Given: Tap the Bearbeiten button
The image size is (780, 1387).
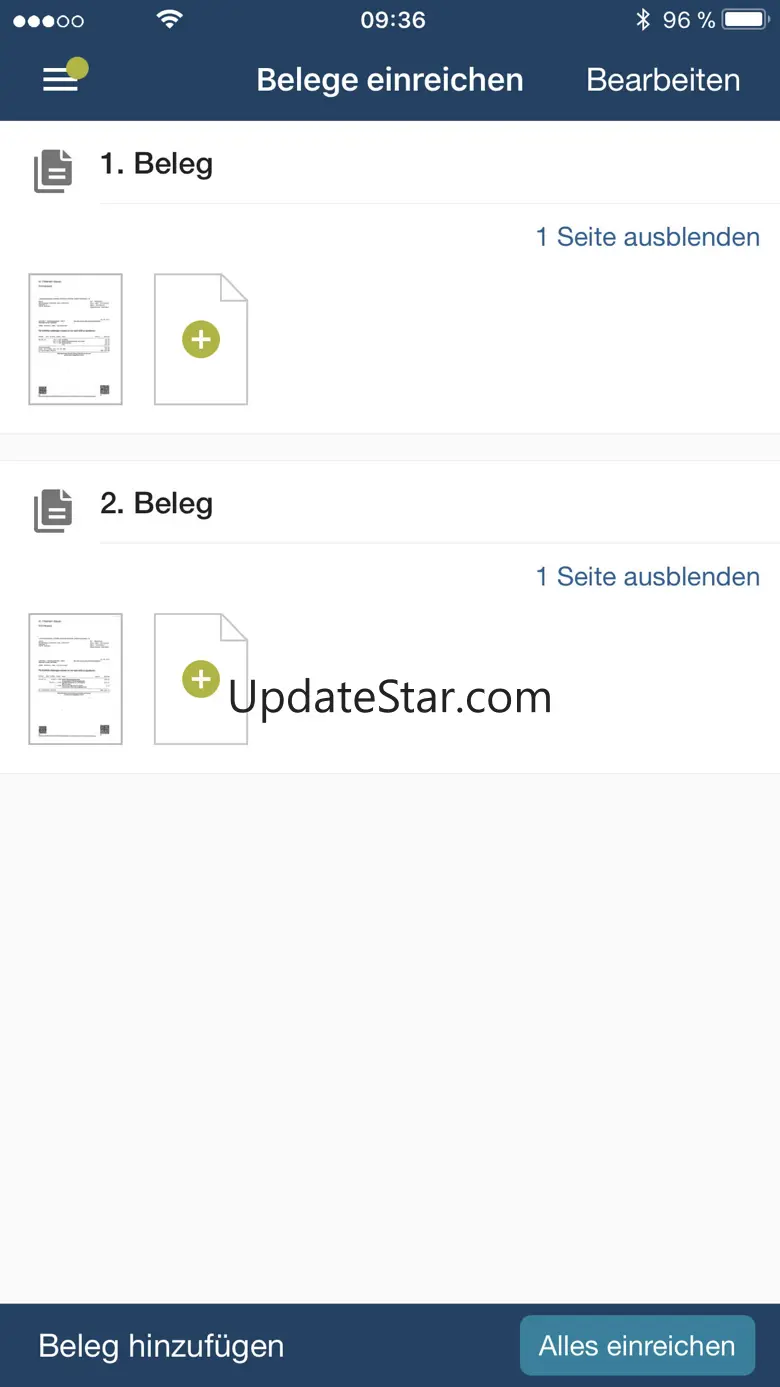Looking at the screenshot, I should (663, 80).
